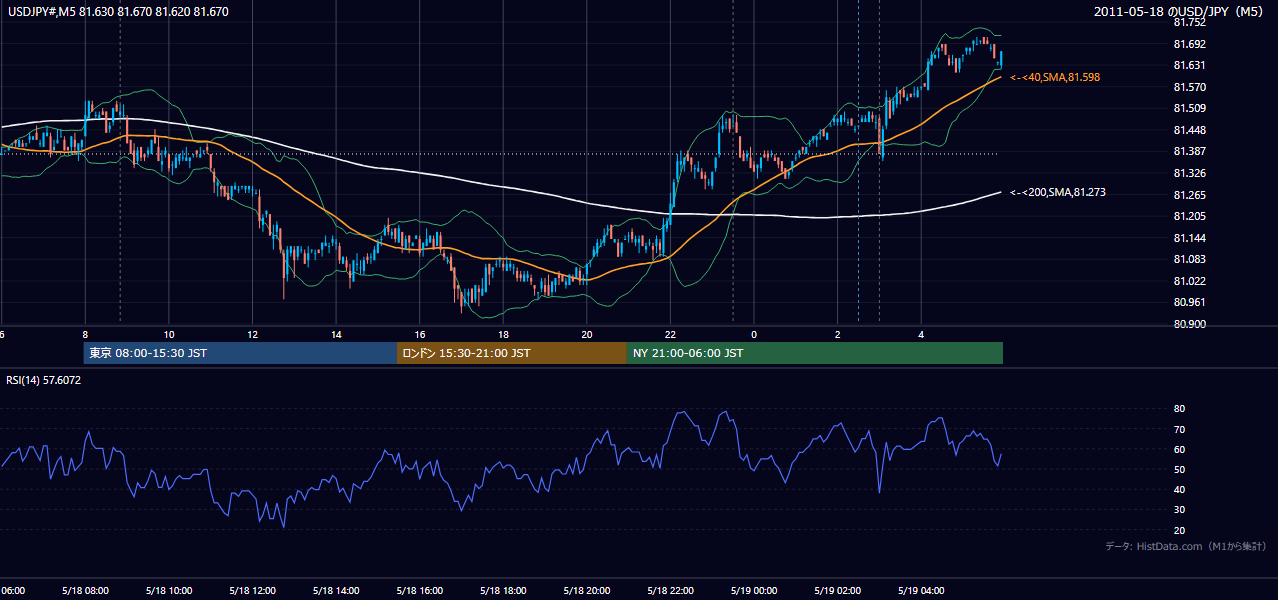Click the '<--<40,SMA,81.598' indicator label

[1056, 77]
